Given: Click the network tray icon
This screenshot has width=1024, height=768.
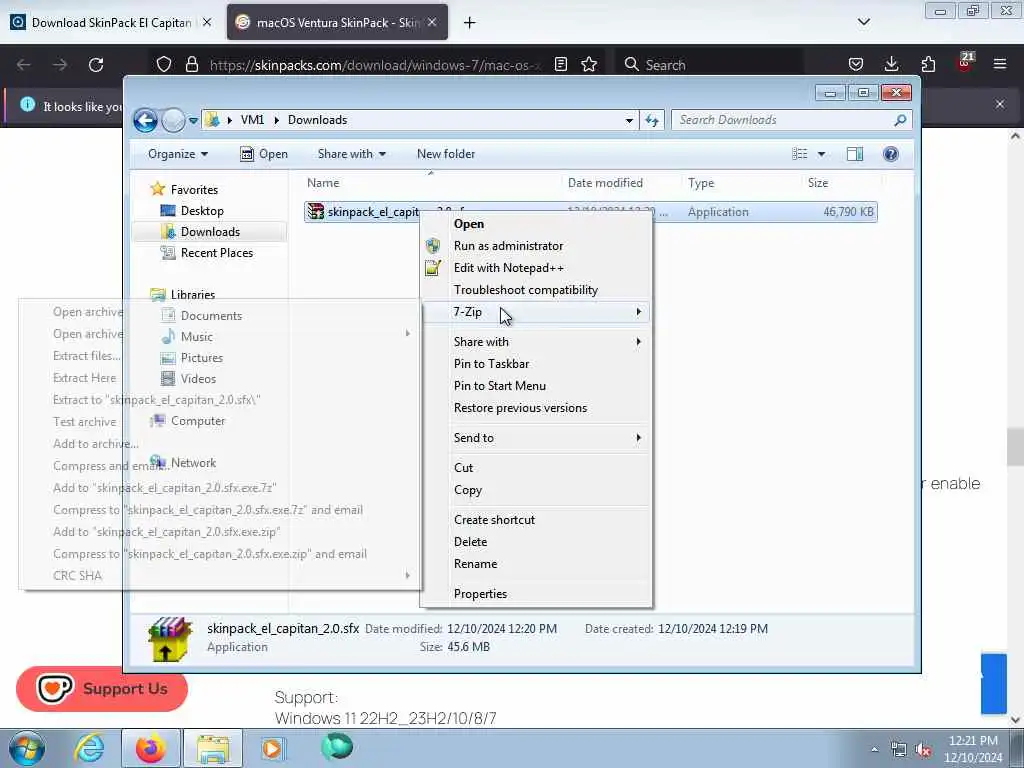Looking at the screenshot, I should pos(899,750).
